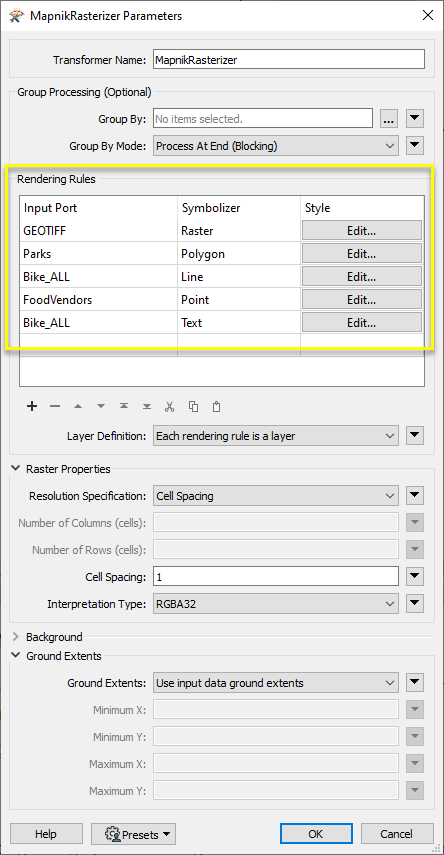Open the Presets menu

click(133, 834)
